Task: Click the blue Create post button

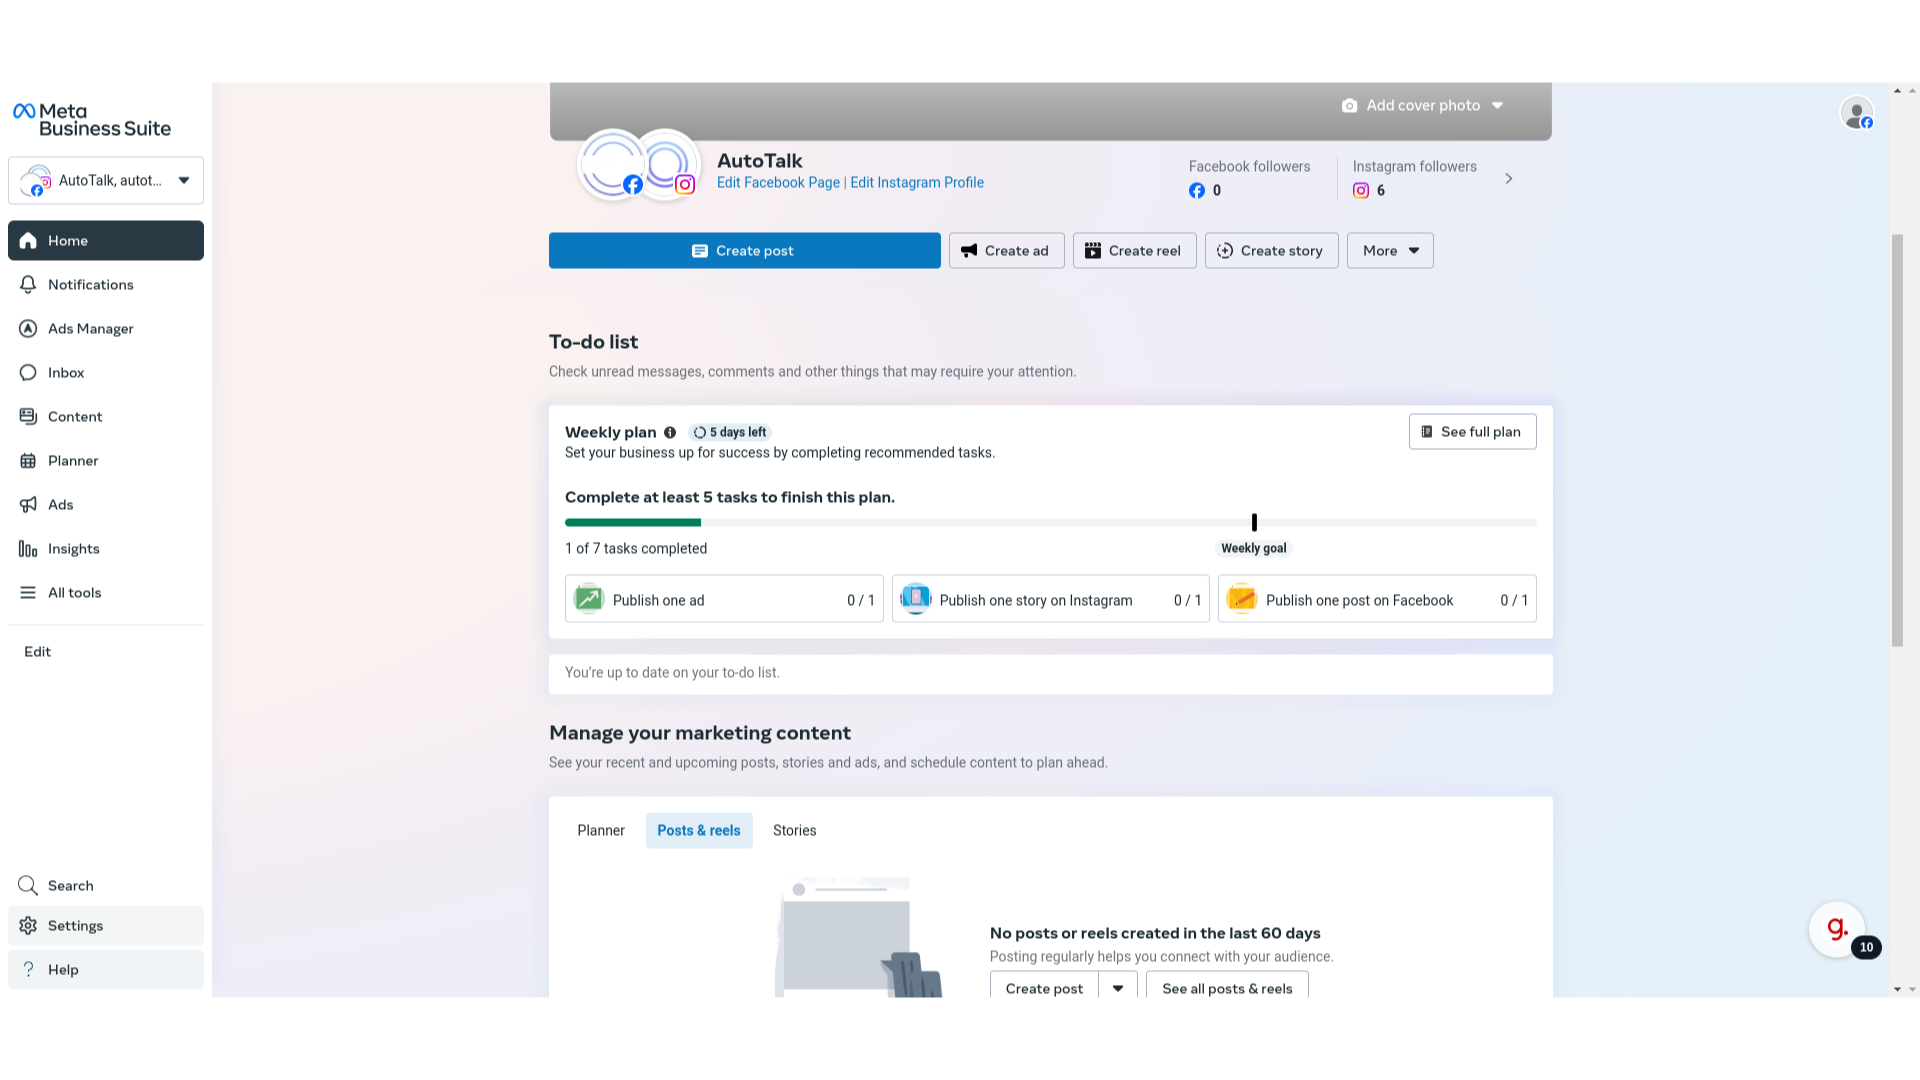Action: tap(744, 251)
